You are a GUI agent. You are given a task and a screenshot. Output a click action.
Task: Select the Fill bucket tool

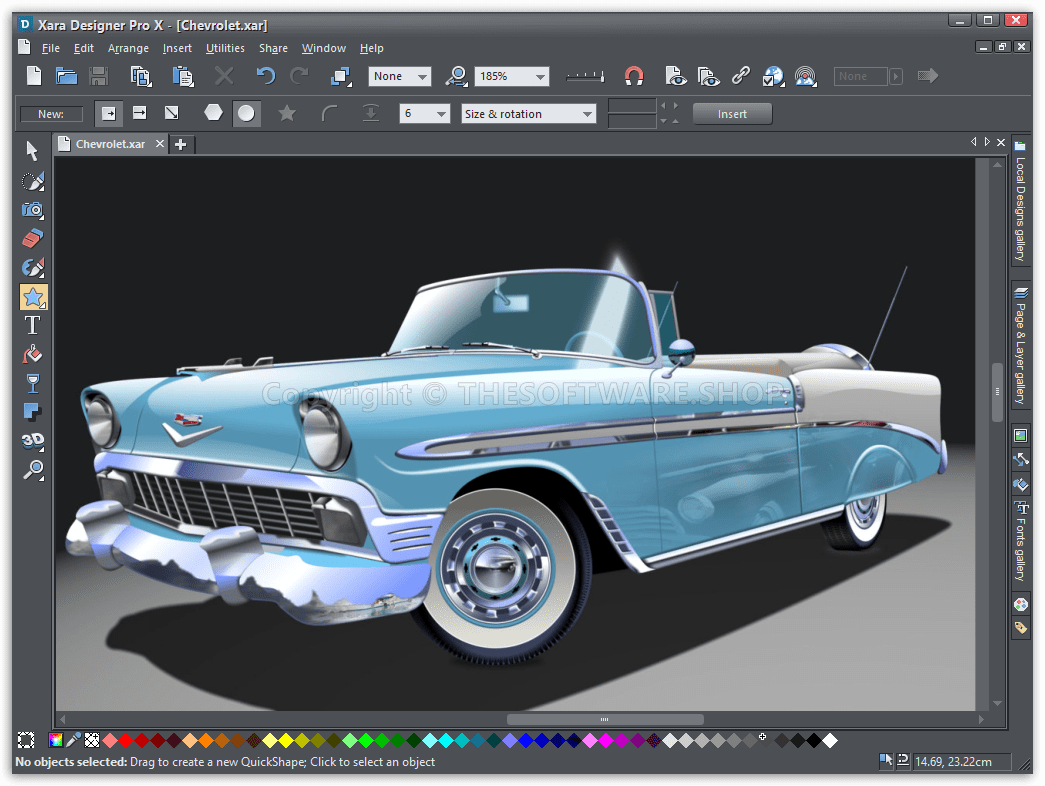pyautogui.click(x=32, y=355)
